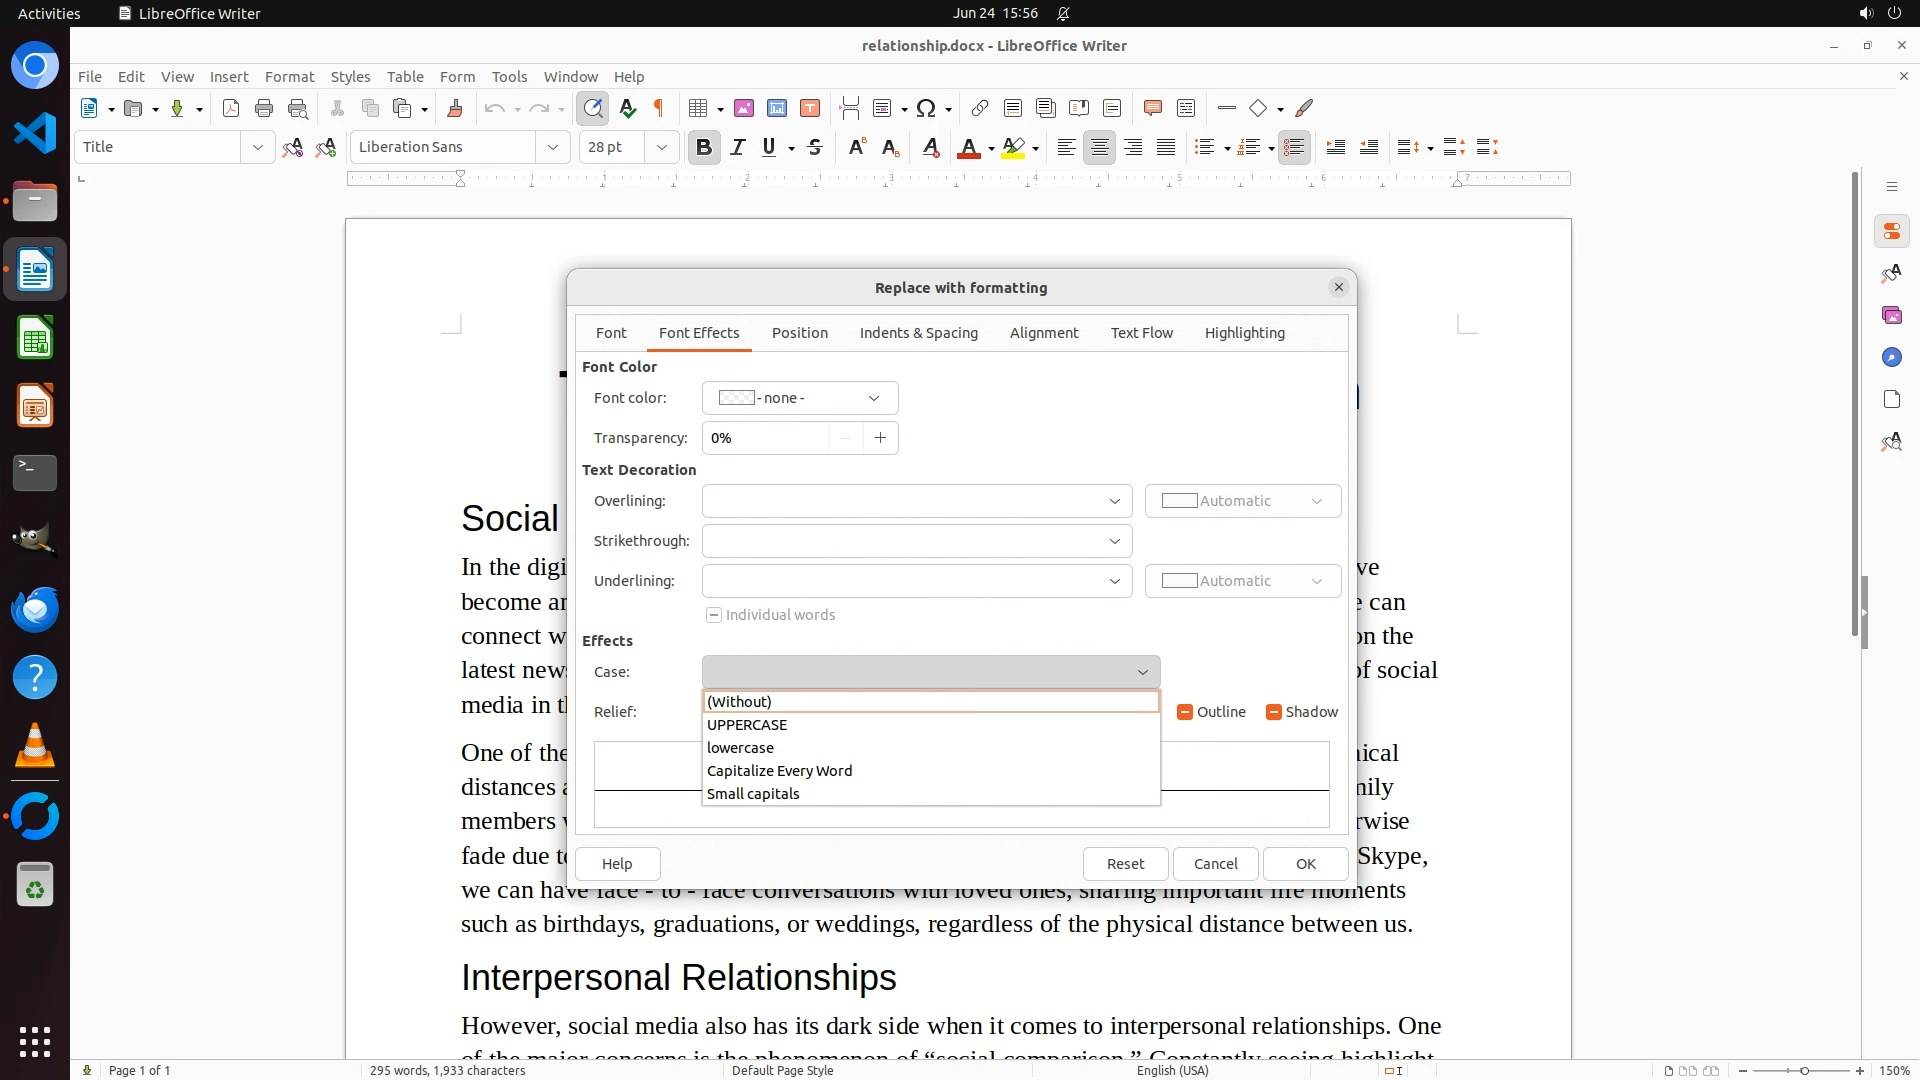This screenshot has height=1080, width=1920.
Task: Toggle Formatting Marks pilcrow icon
Action: click(659, 108)
